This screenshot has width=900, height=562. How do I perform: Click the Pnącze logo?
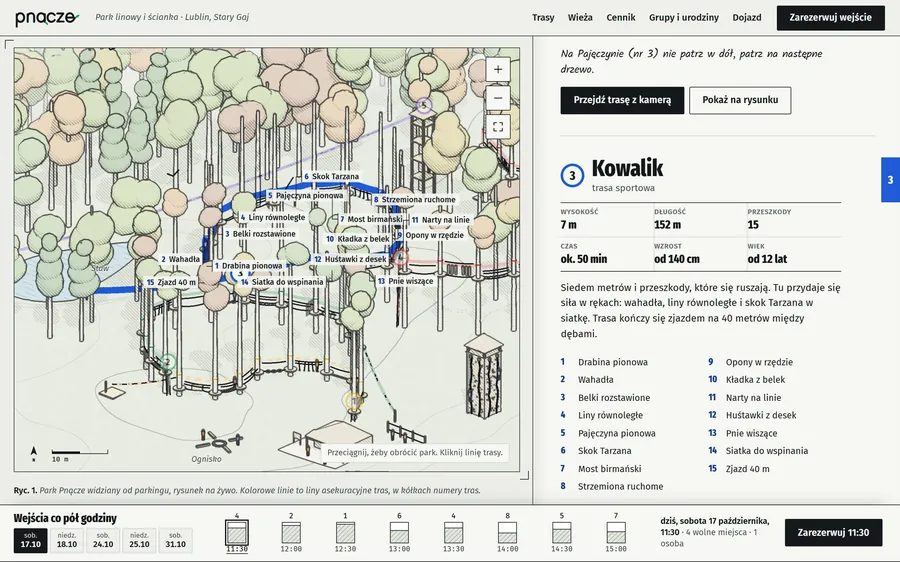[x=47, y=18]
